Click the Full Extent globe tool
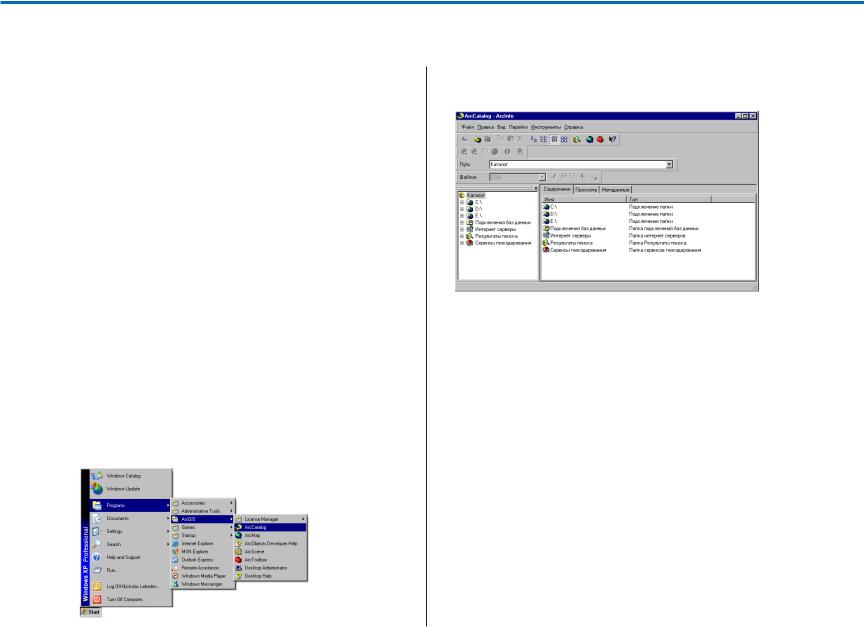 494,152
